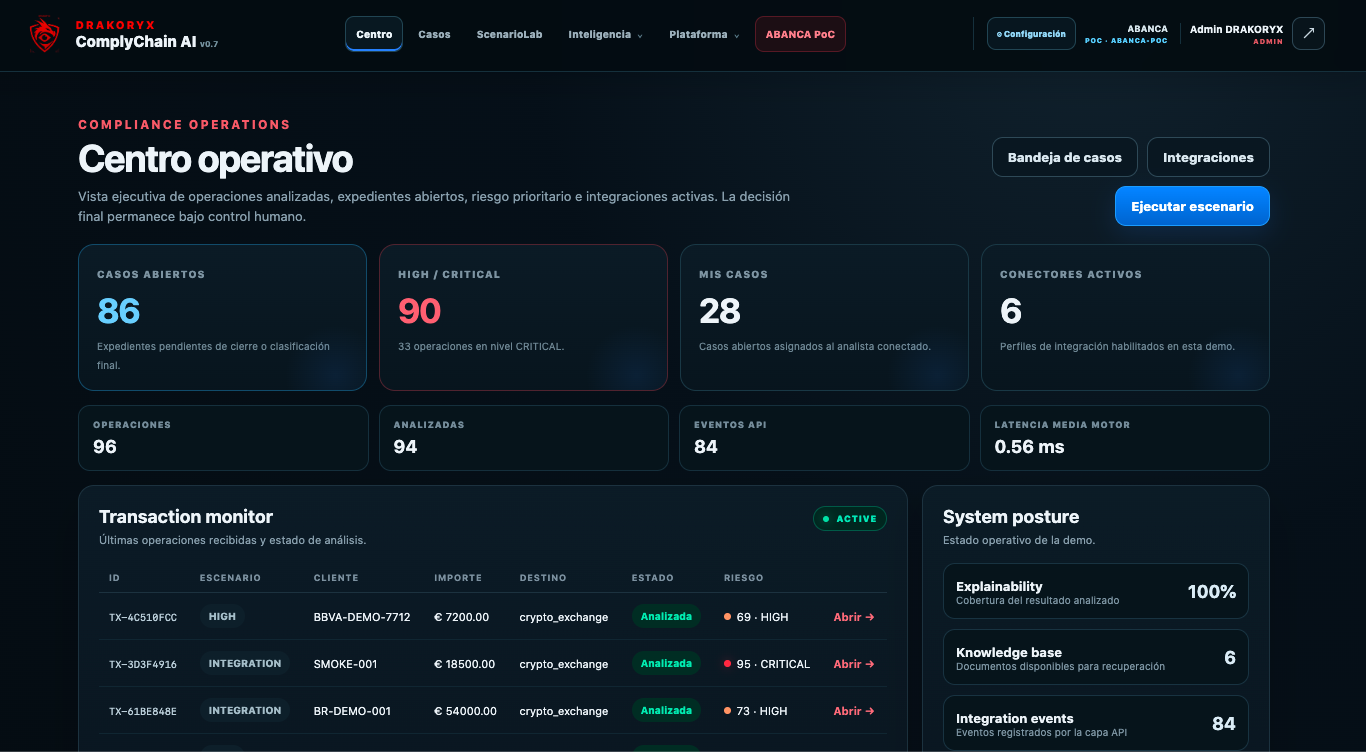
Task: Click the DRAKORYX dragon logo icon
Action: [44, 35]
